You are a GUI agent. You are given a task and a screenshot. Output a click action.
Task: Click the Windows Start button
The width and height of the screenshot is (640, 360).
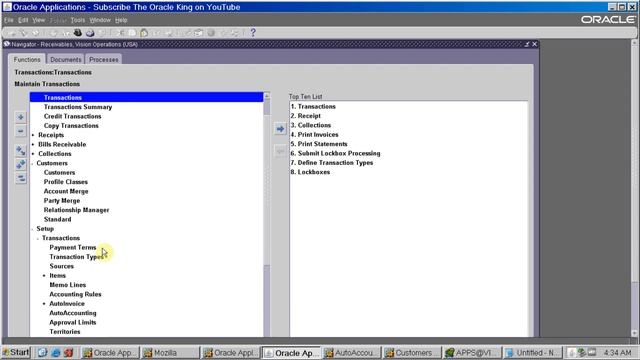point(16,352)
